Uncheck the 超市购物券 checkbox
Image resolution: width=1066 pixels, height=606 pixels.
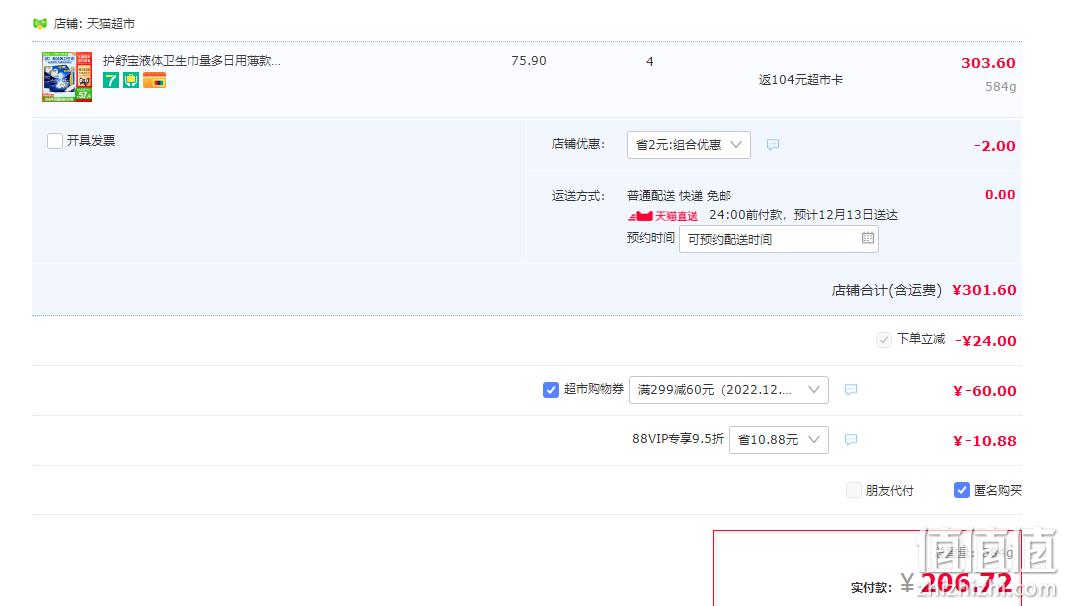(551, 390)
